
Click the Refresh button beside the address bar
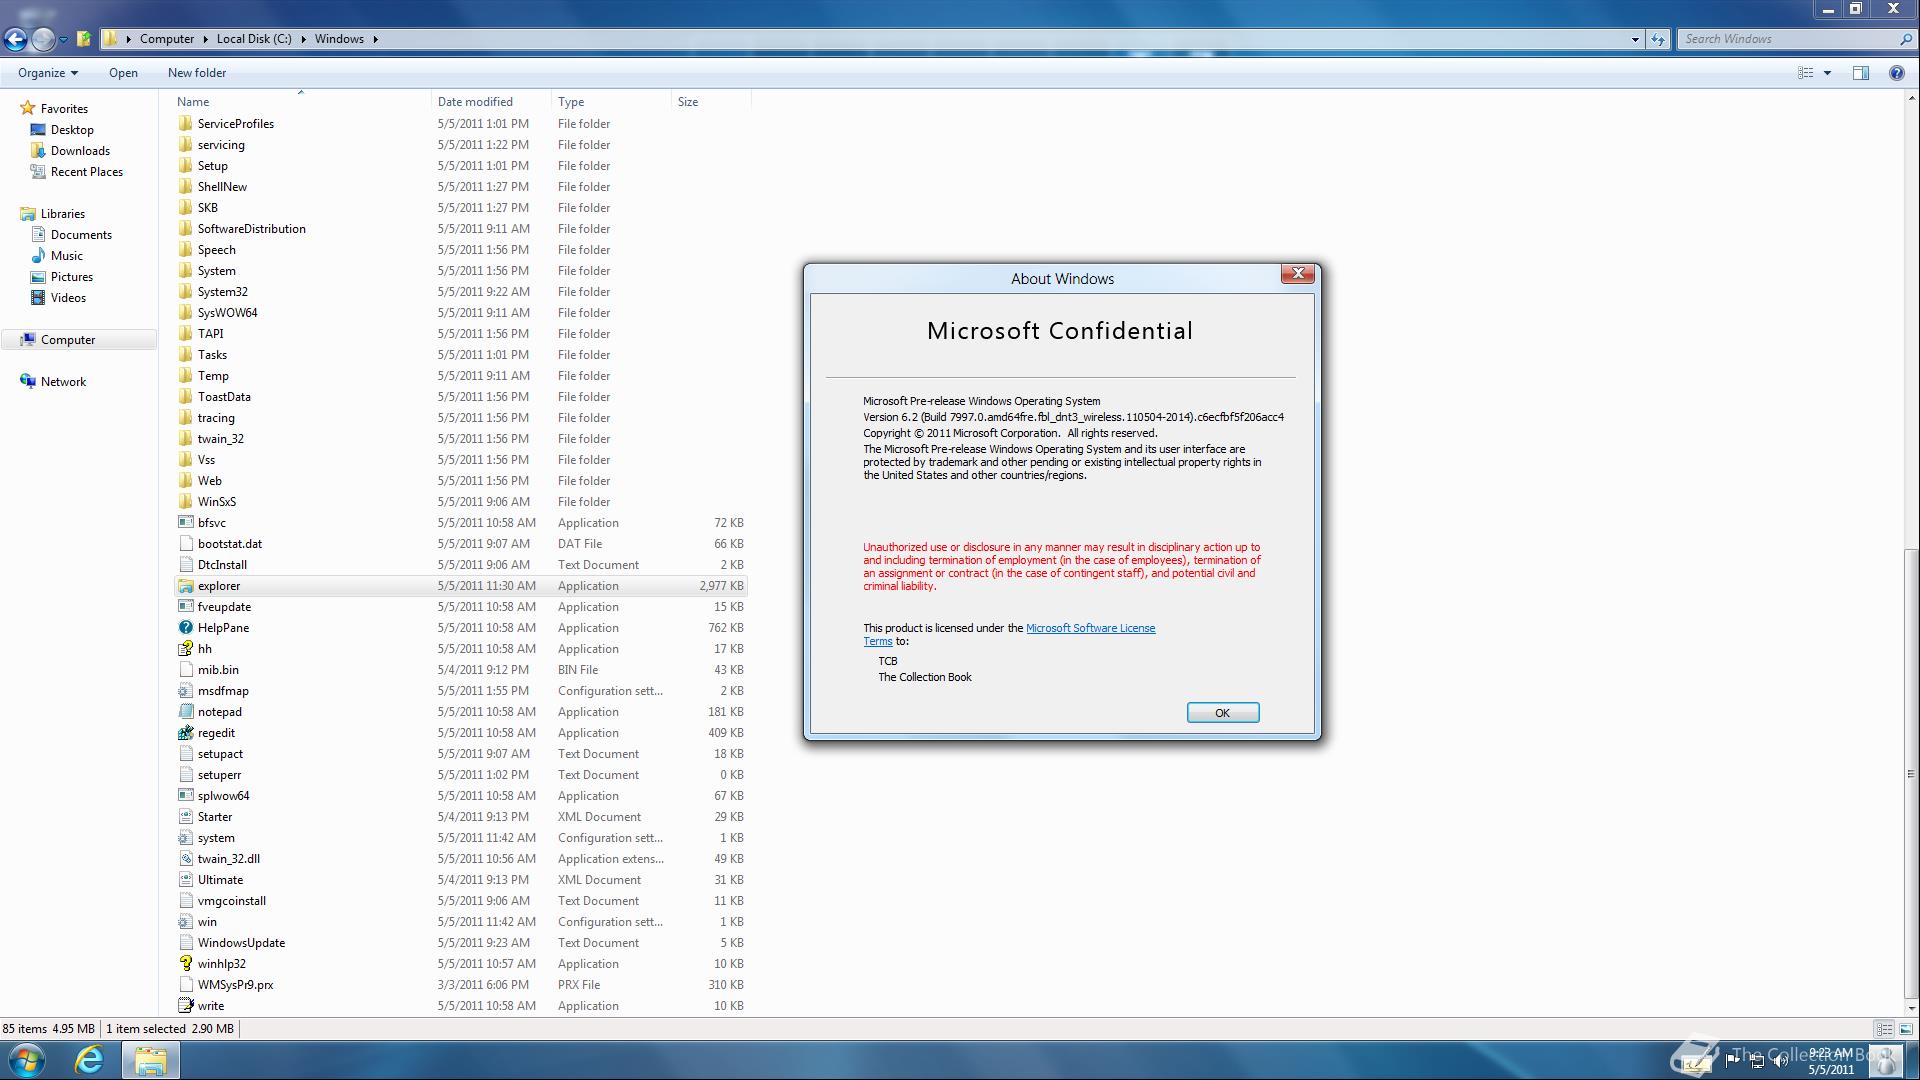[x=1658, y=39]
